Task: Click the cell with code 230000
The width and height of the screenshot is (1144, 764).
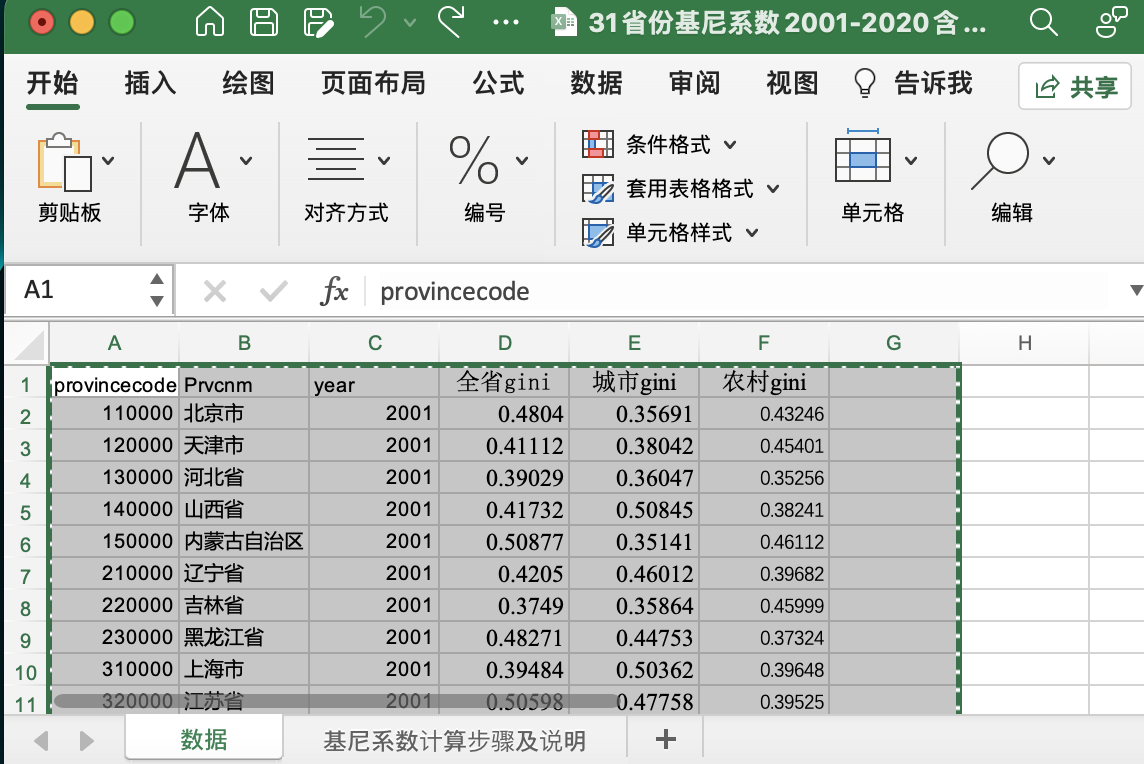Action: (115, 637)
